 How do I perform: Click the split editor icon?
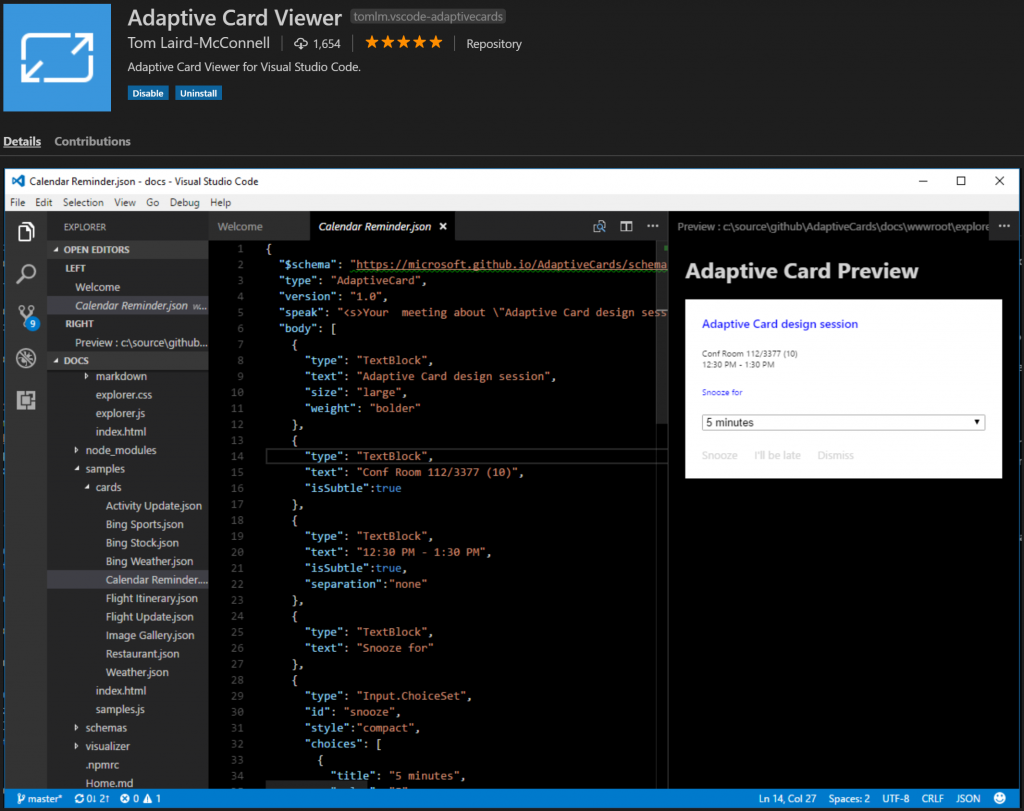[x=626, y=227]
